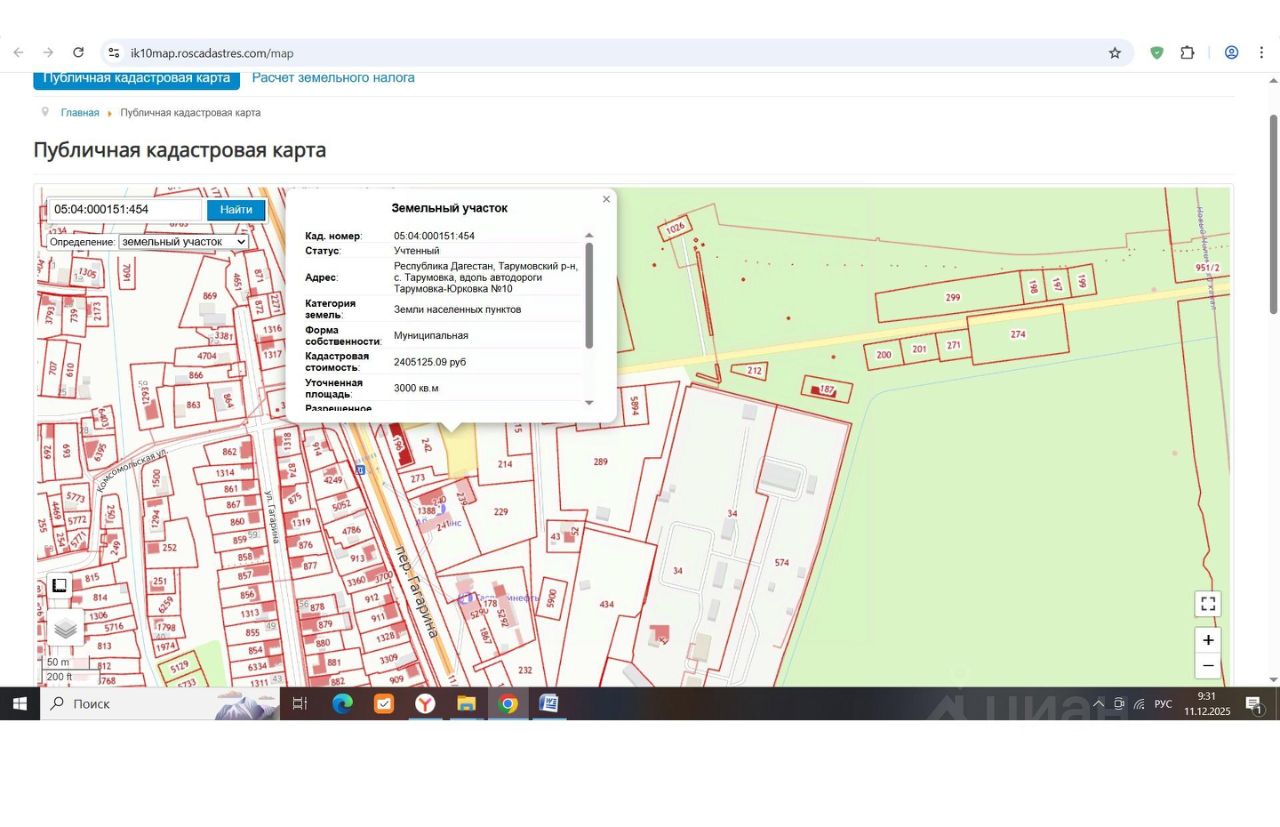Bookmark this page with the star icon

point(1115,53)
